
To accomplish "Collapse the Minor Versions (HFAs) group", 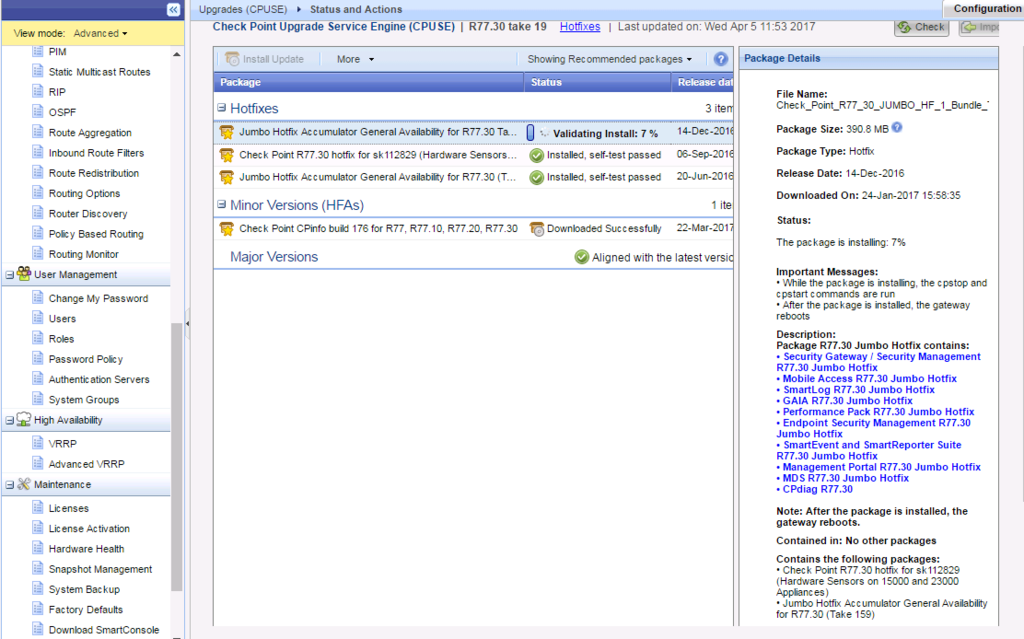I will coord(221,205).
